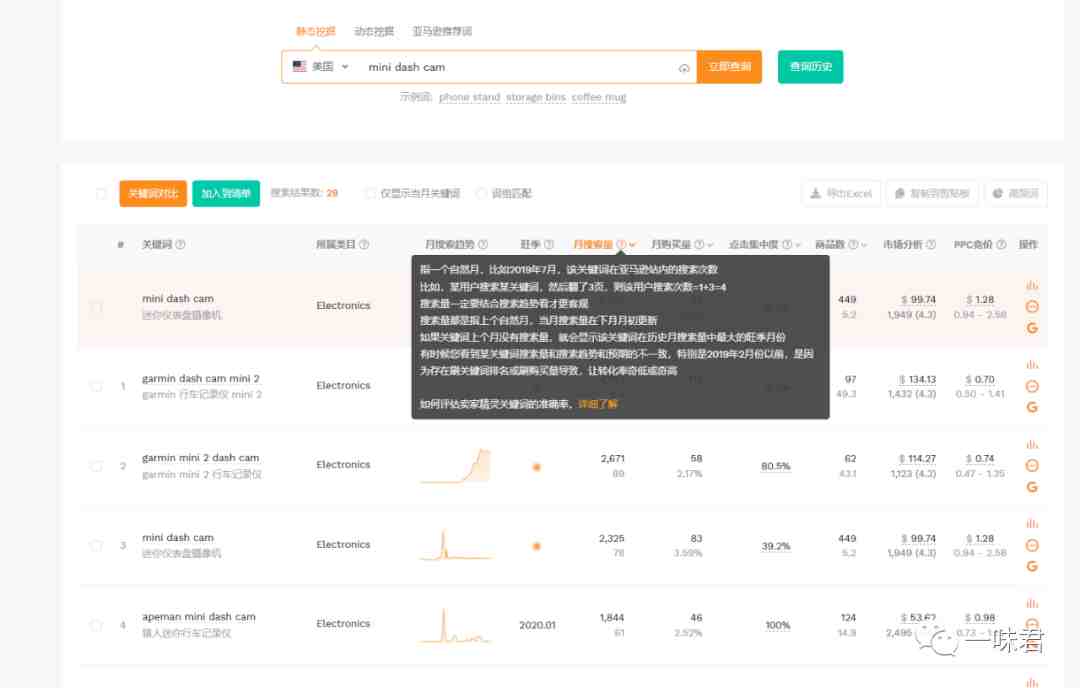This screenshot has height=688, width=1080.
Task: Click the upload icon inside the search box
Action: tap(684, 68)
